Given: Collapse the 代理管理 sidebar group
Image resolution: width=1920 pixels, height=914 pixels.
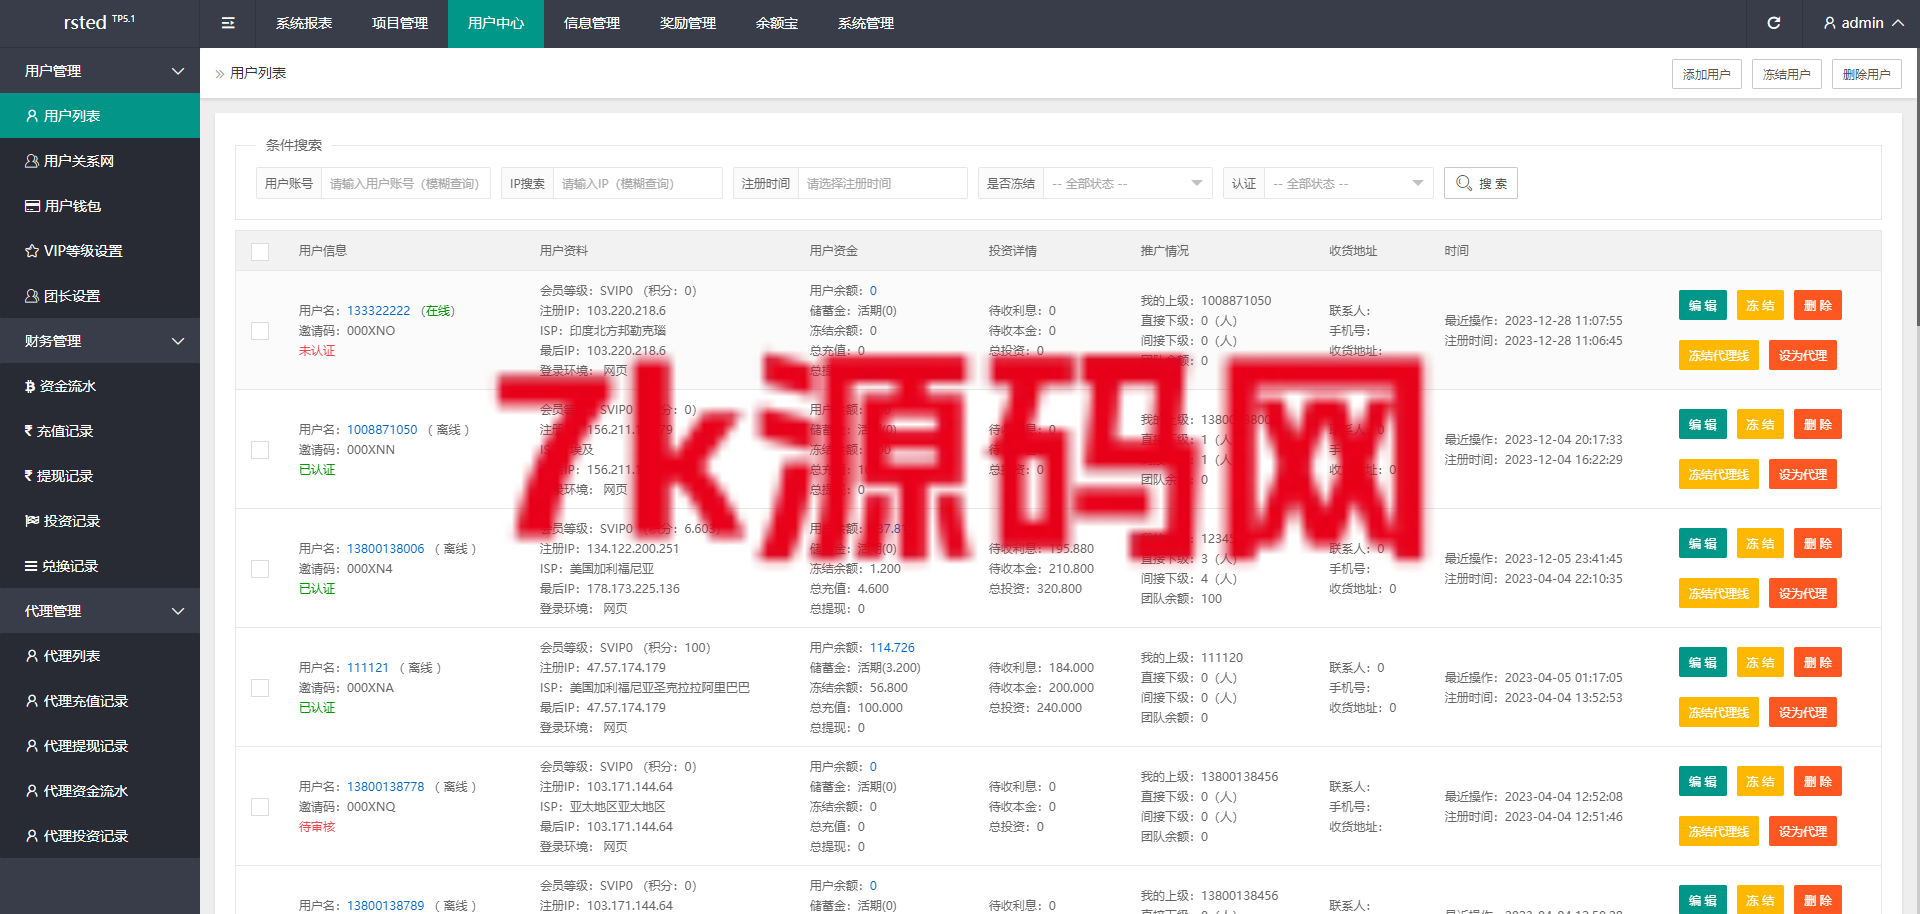Looking at the screenshot, I should (100, 611).
